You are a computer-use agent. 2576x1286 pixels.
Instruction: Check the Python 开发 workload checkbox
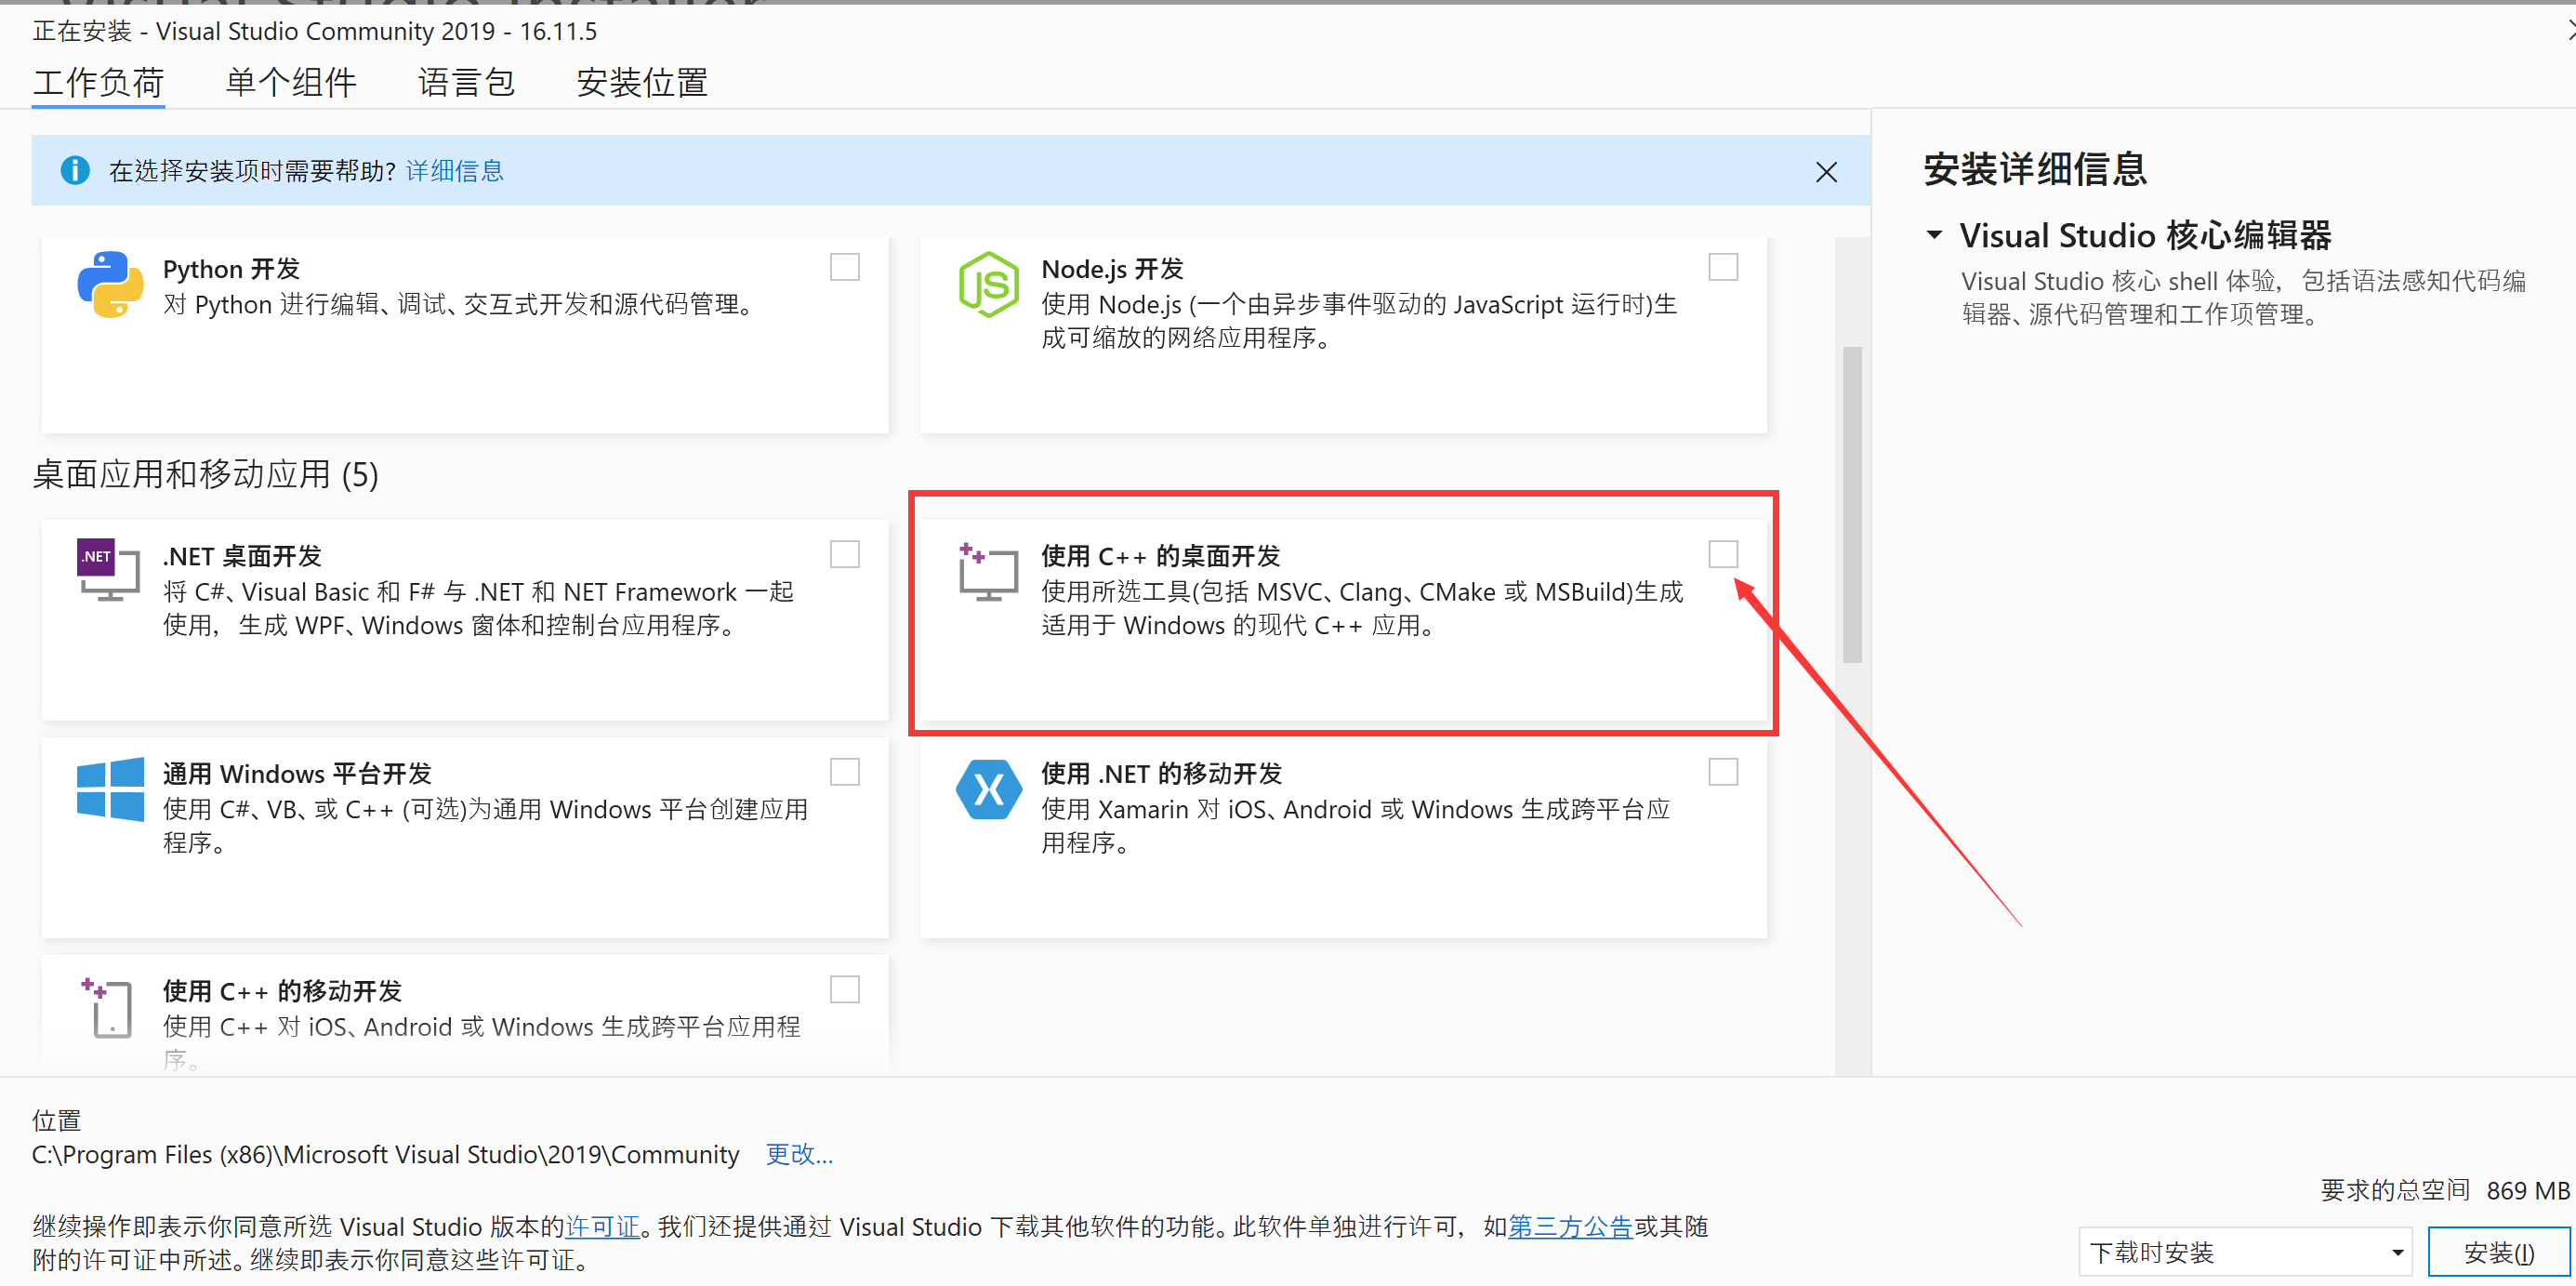click(845, 266)
